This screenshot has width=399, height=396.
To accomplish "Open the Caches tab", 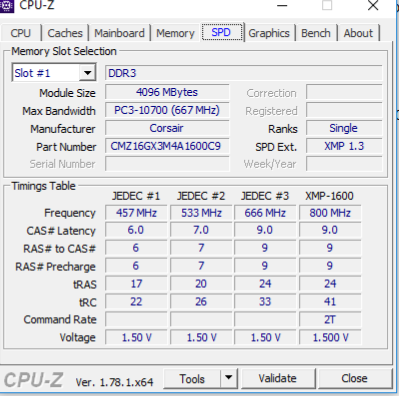I will [65, 33].
